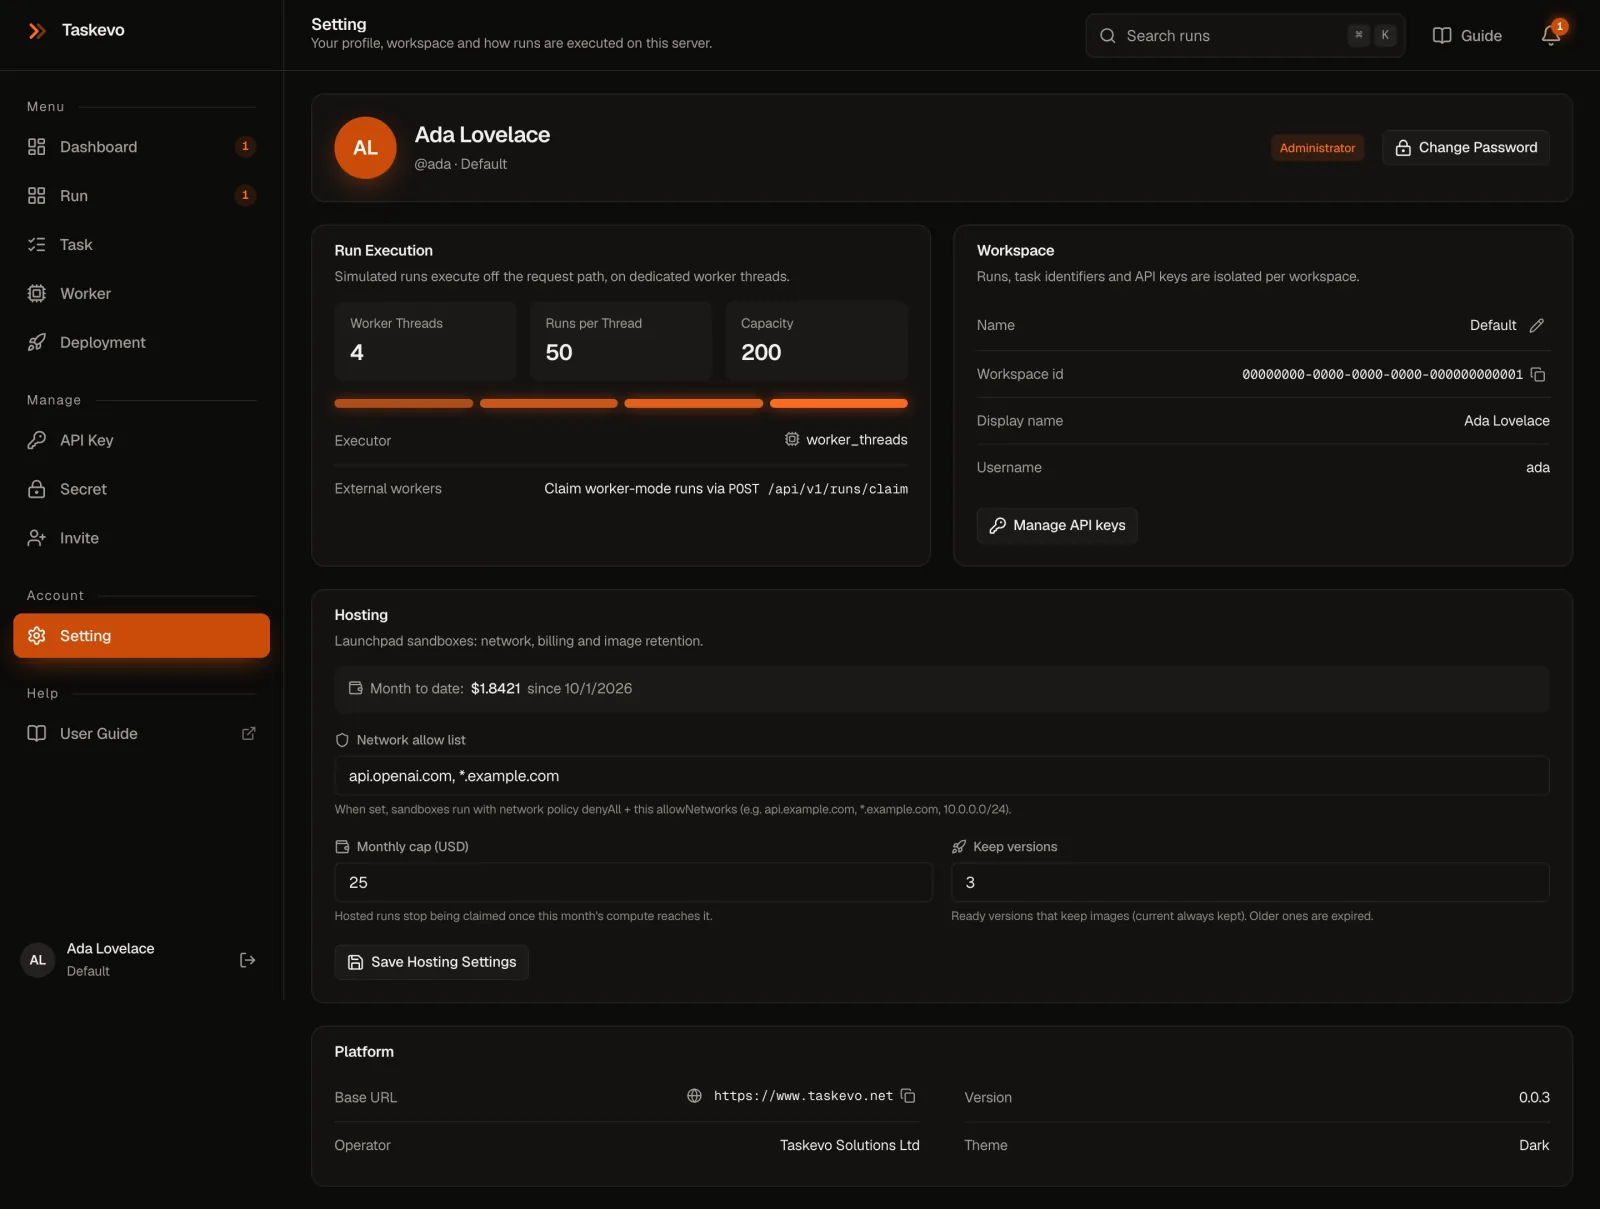This screenshot has width=1600, height=1209.
Task: Click the first orange thread progress bar
Action: click(x=403, y=403)
